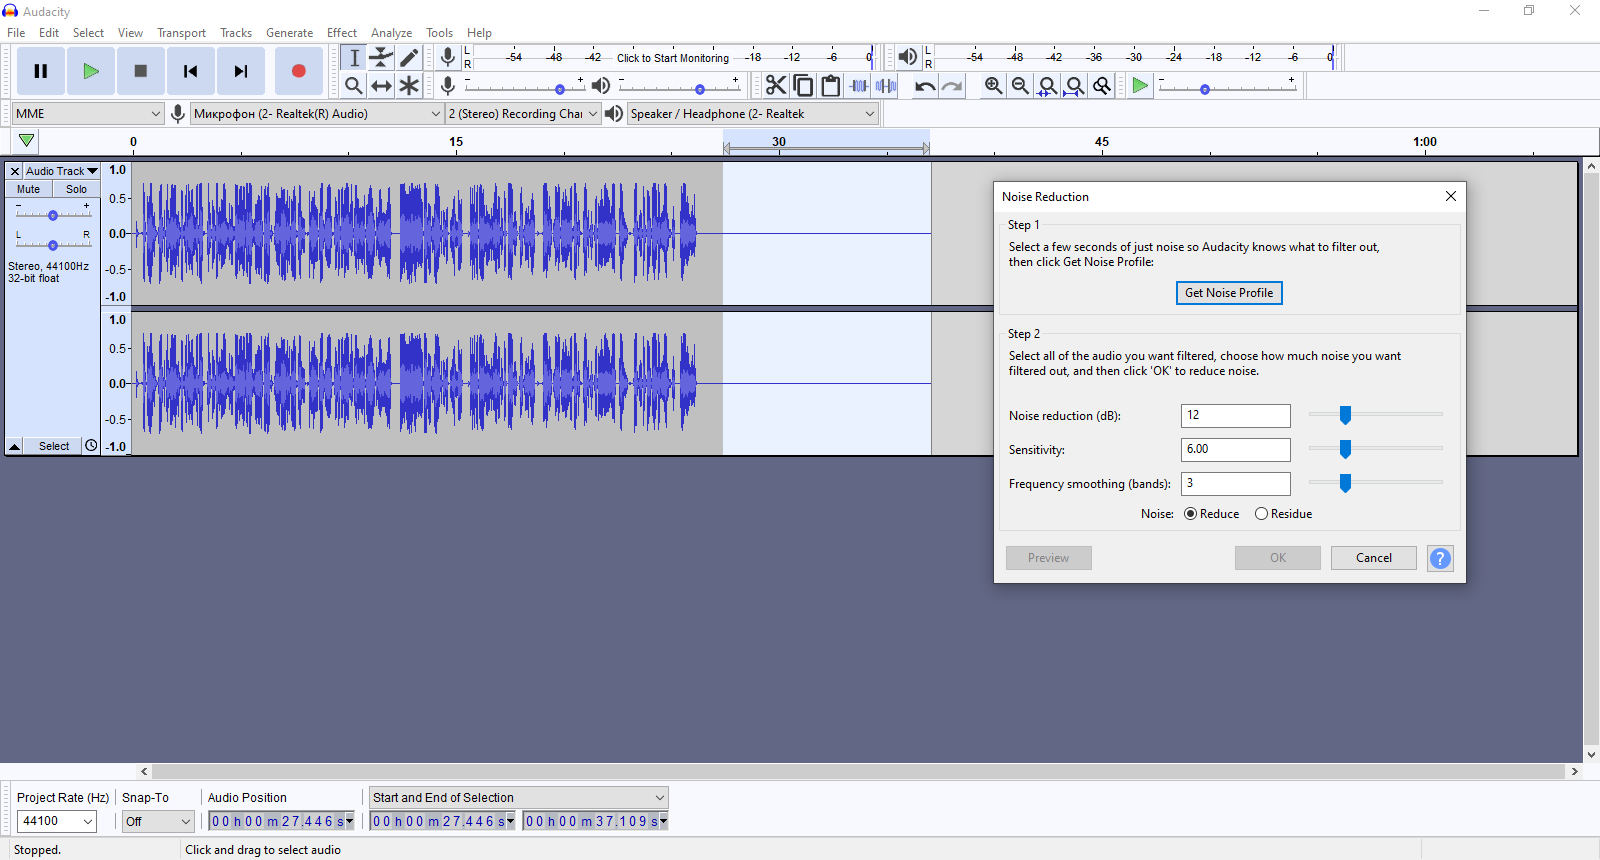The width and height of the screenshot is (1600, 860).
Task: Select the Residue noise radio button
Action: click(x=1262, y=514)
